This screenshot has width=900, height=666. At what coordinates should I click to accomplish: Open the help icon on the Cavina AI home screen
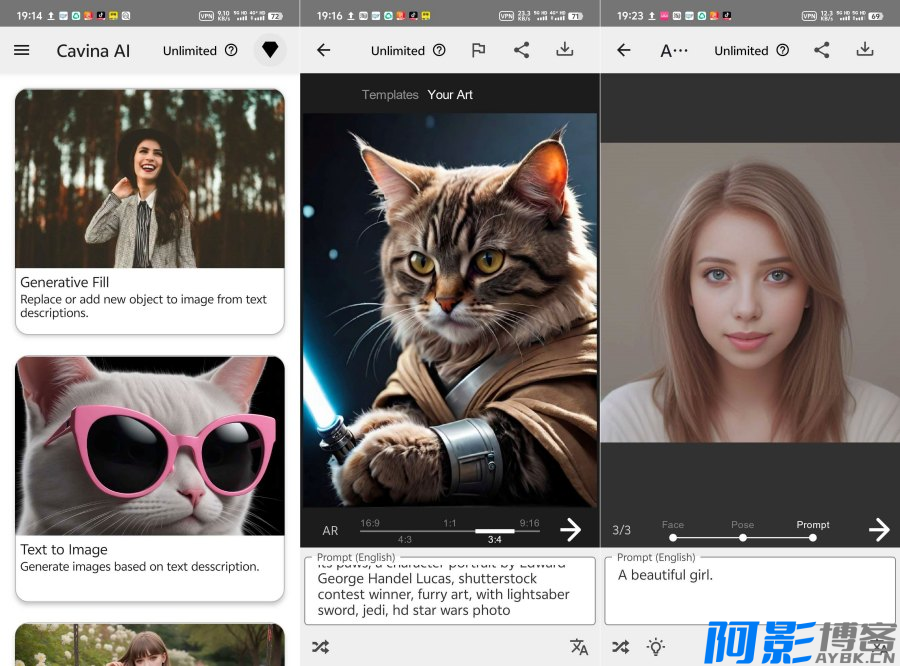[231, 51]
